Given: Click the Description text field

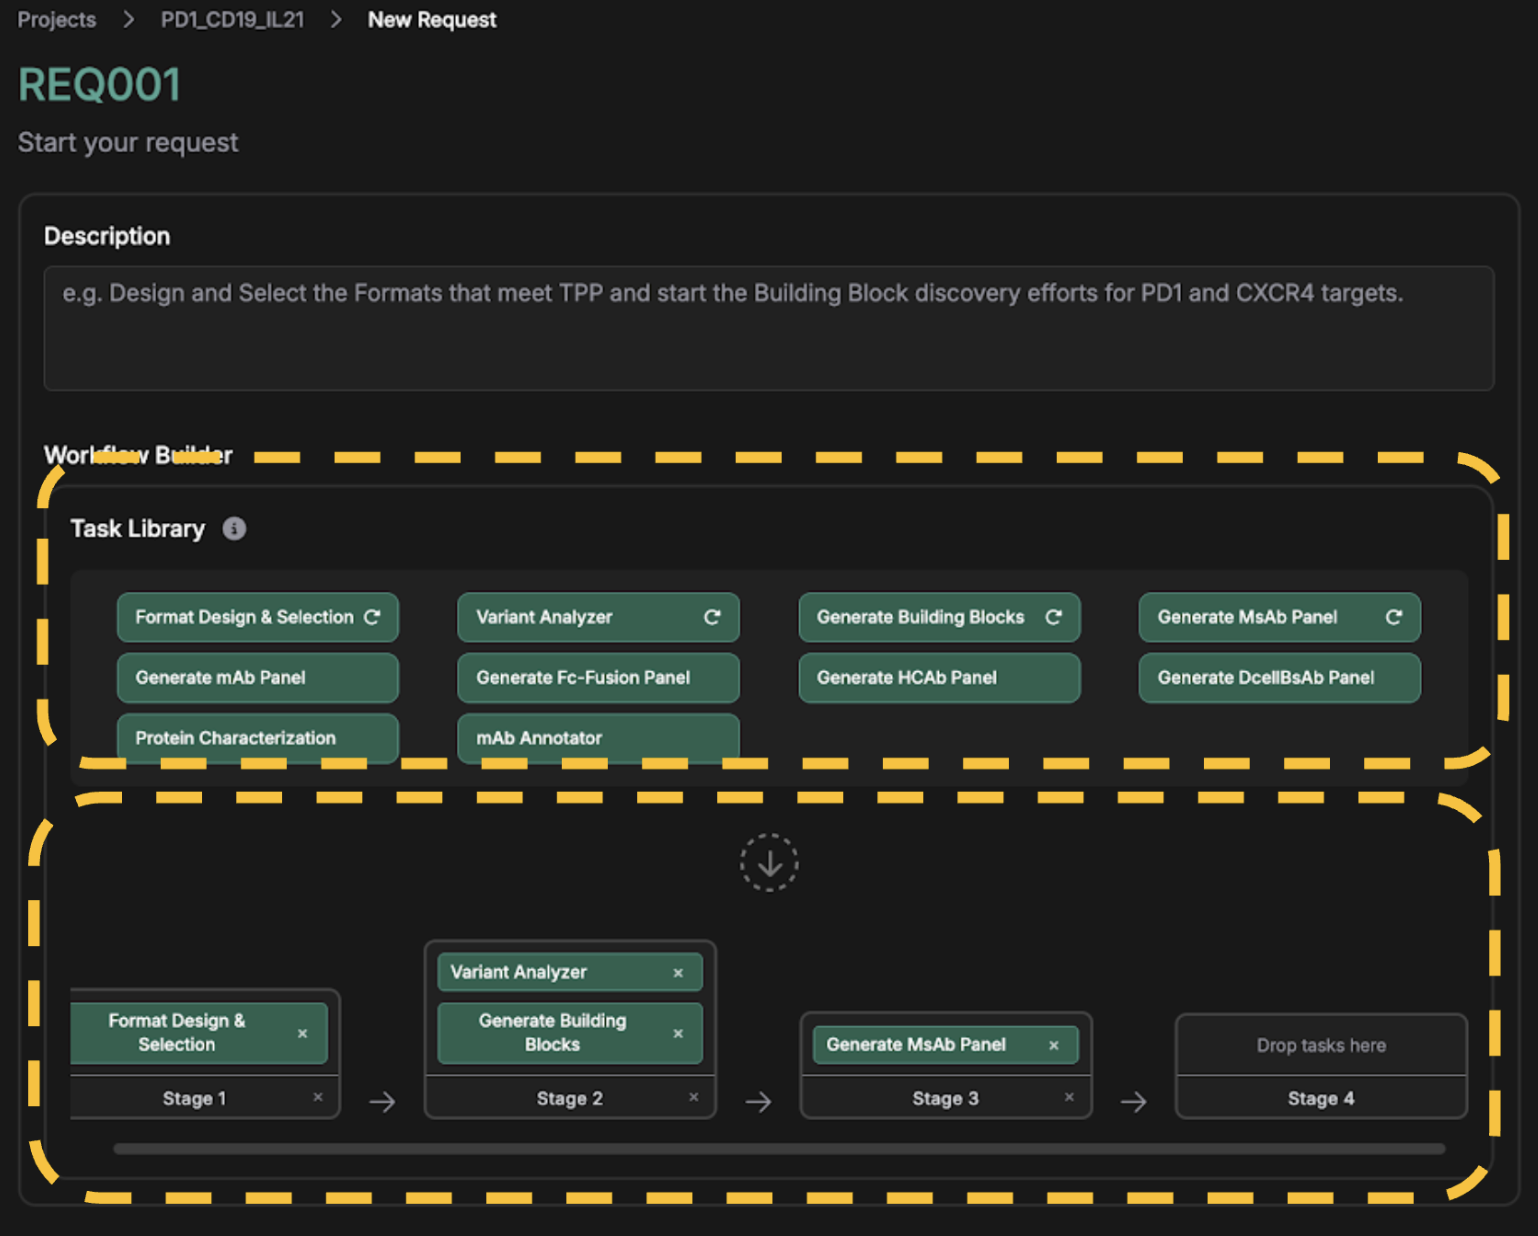Looking at the screenshot, I should [768, 328].
